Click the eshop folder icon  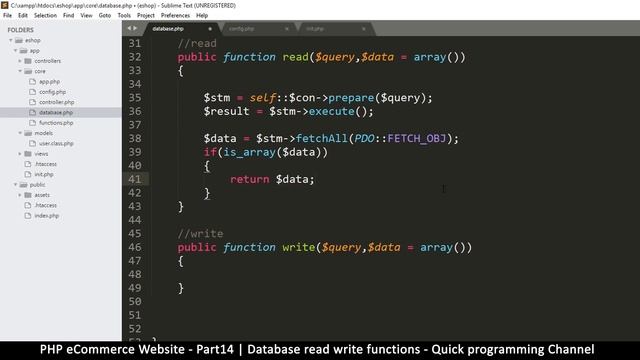point(19,40)
